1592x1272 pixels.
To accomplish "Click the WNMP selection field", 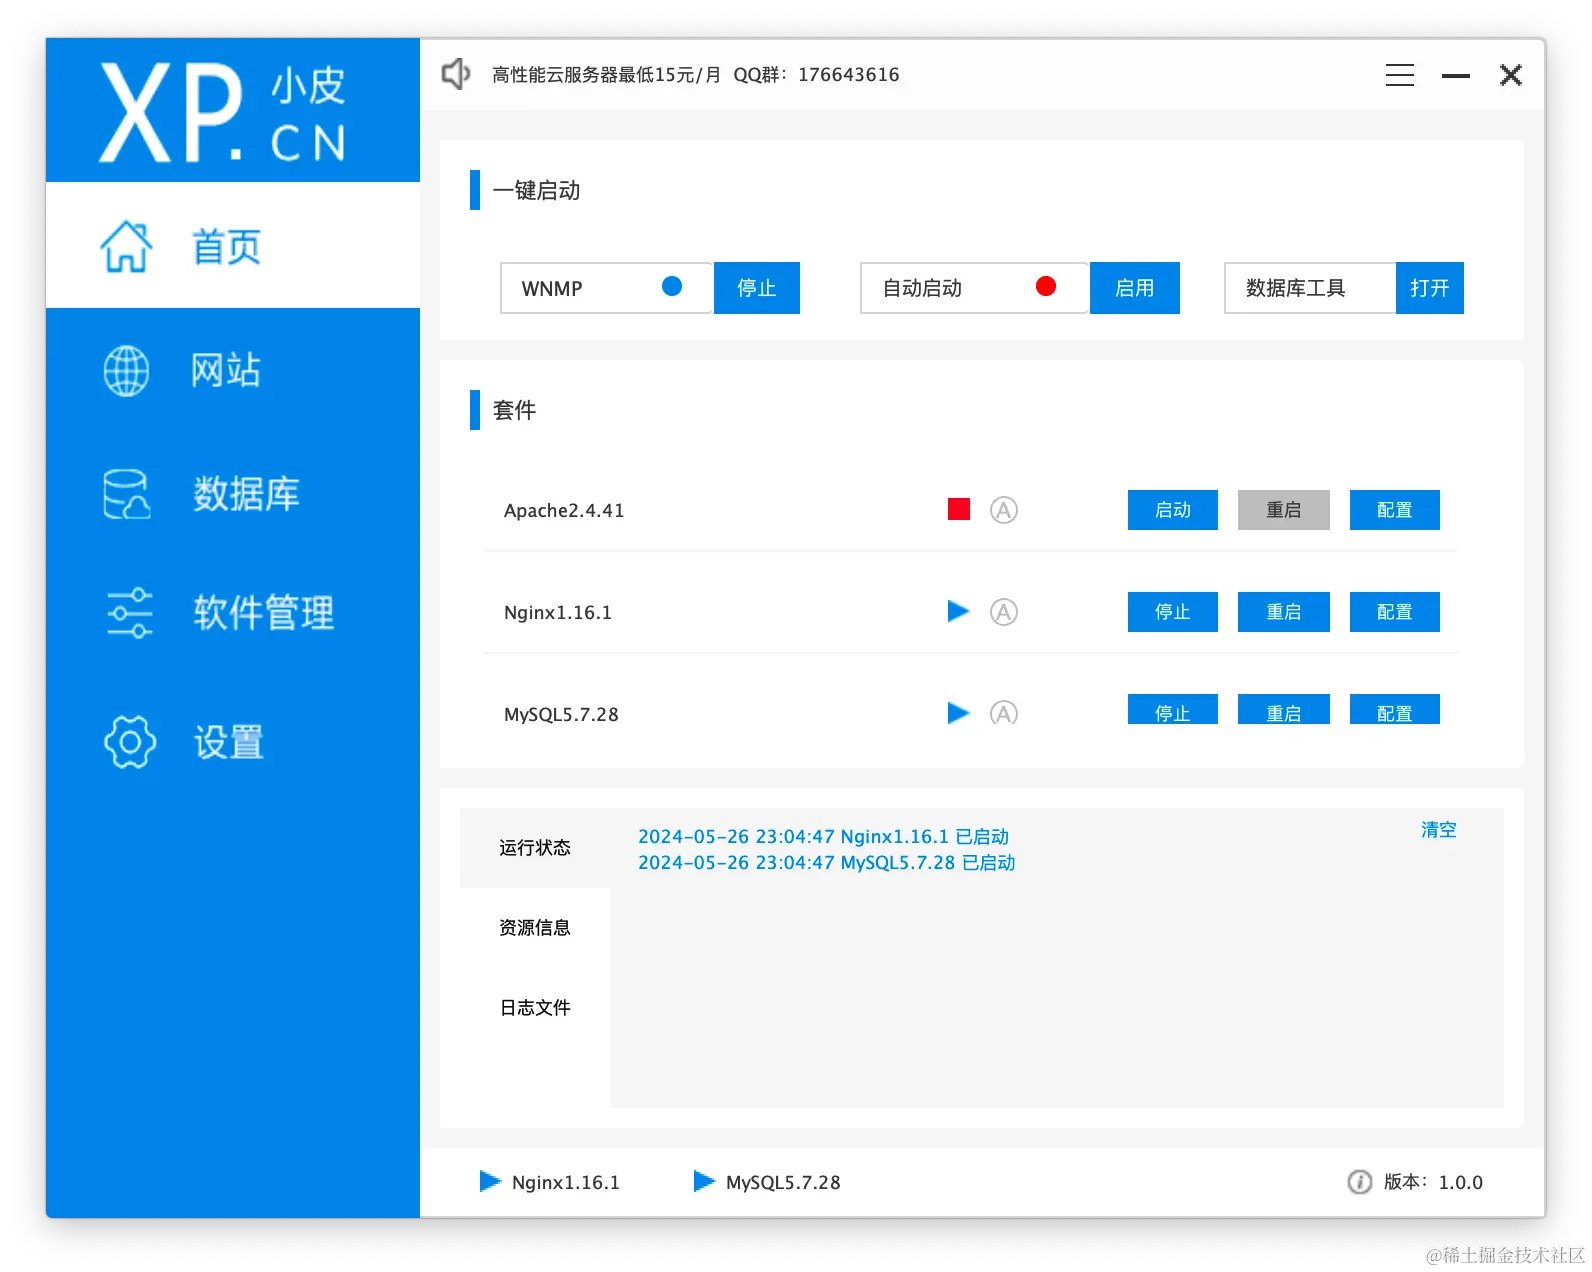I will coord(606,288).
